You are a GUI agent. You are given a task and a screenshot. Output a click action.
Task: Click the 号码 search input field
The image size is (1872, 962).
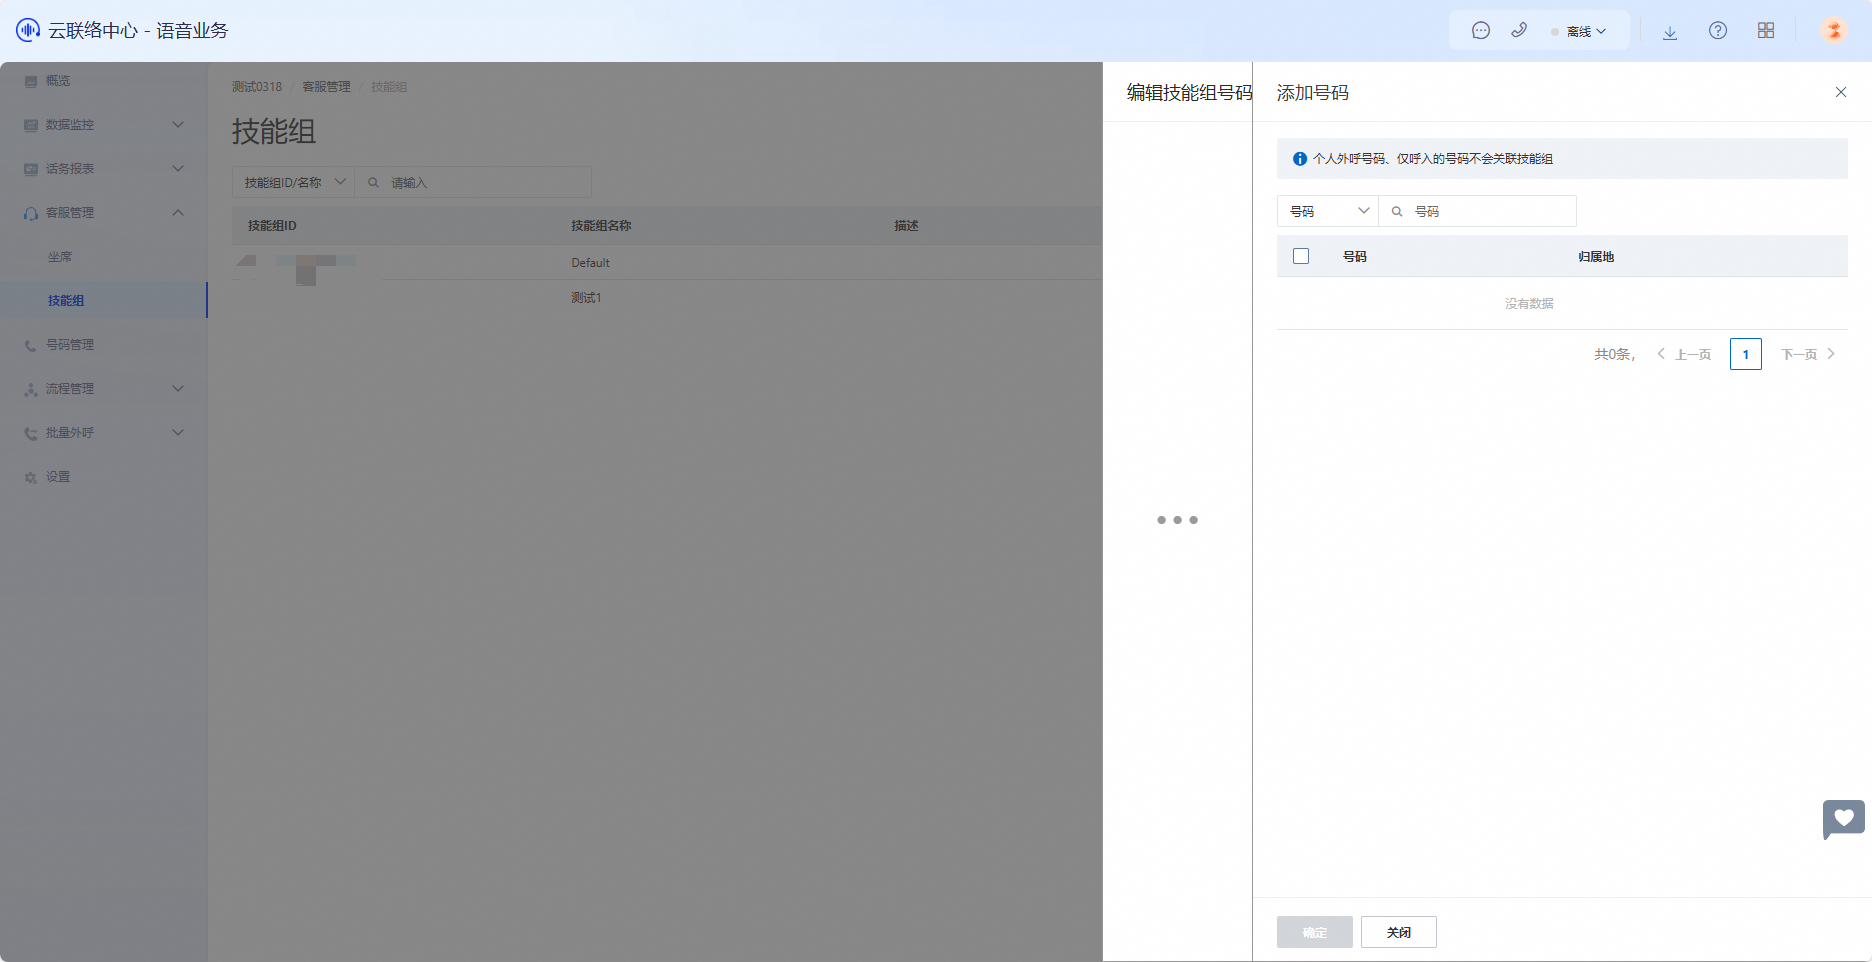1478,211
